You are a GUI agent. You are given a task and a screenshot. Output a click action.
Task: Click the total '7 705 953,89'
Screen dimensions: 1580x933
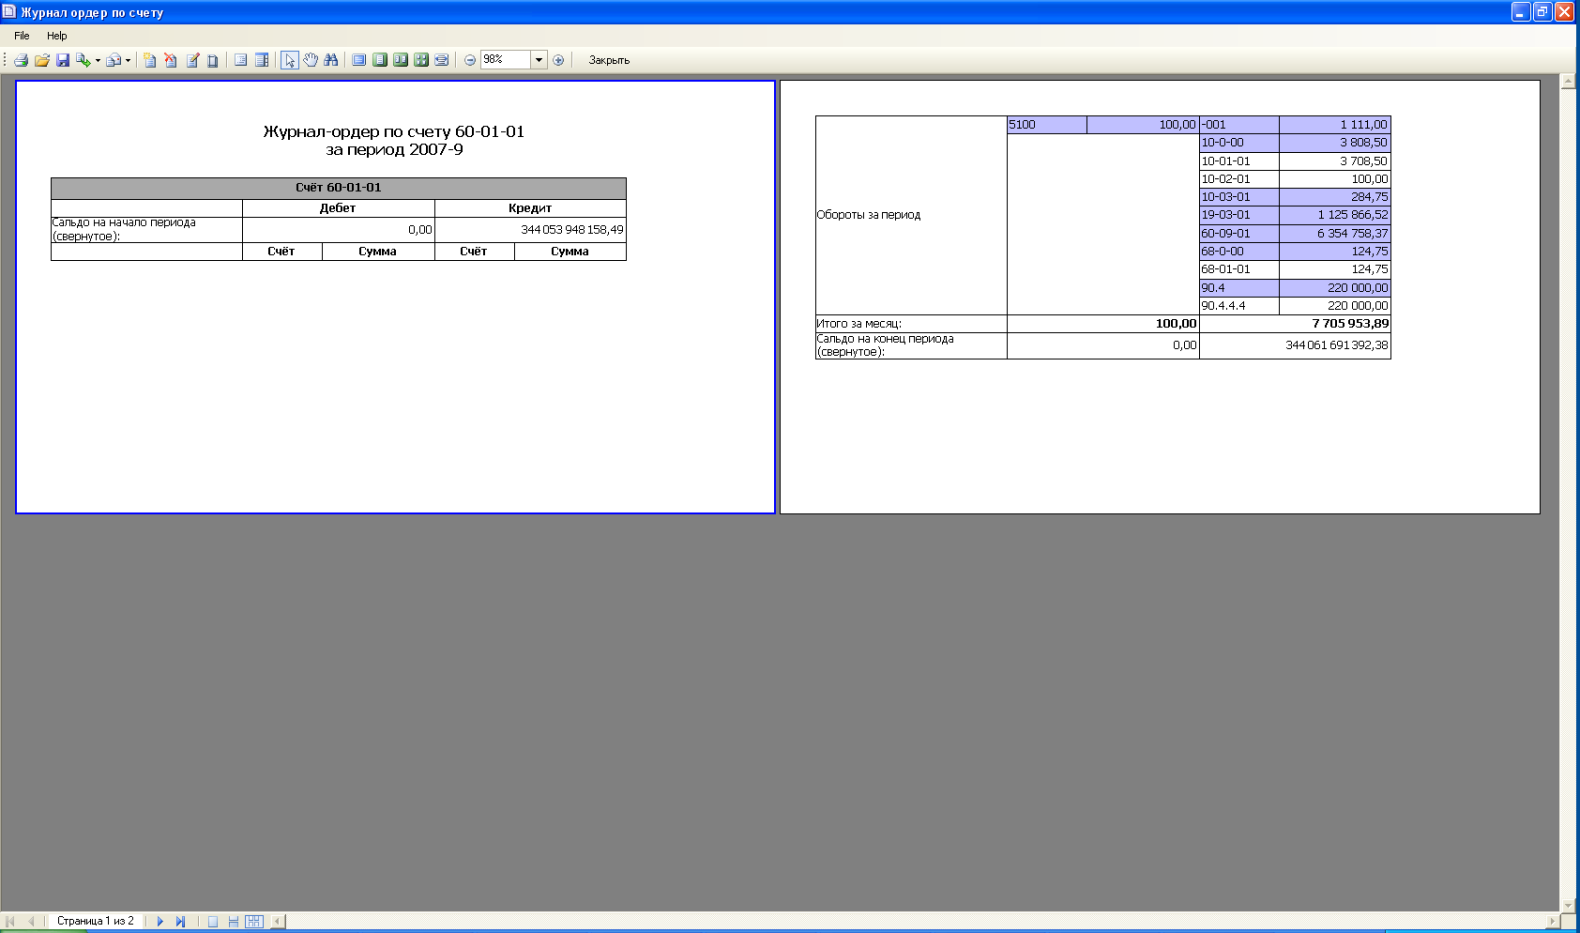tap(1350, 324)
